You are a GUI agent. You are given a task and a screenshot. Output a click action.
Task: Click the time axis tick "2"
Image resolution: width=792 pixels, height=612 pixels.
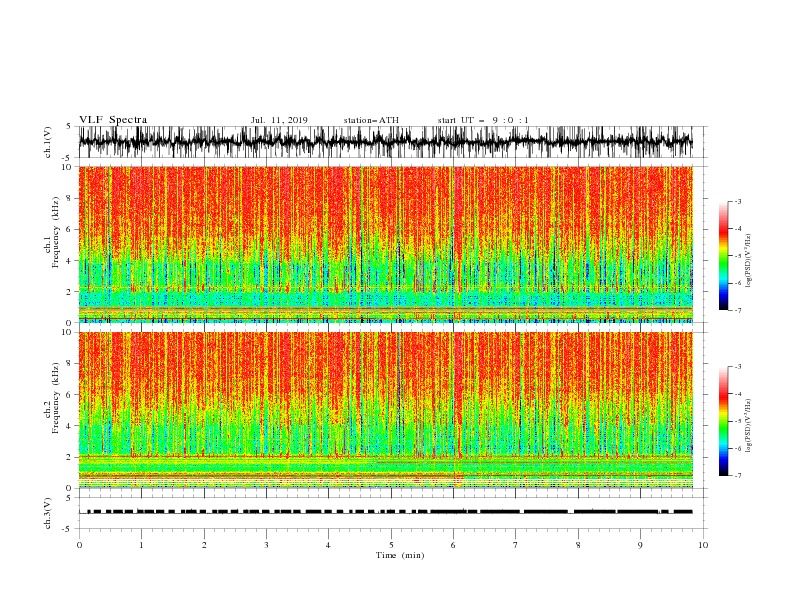click(204, 545)
